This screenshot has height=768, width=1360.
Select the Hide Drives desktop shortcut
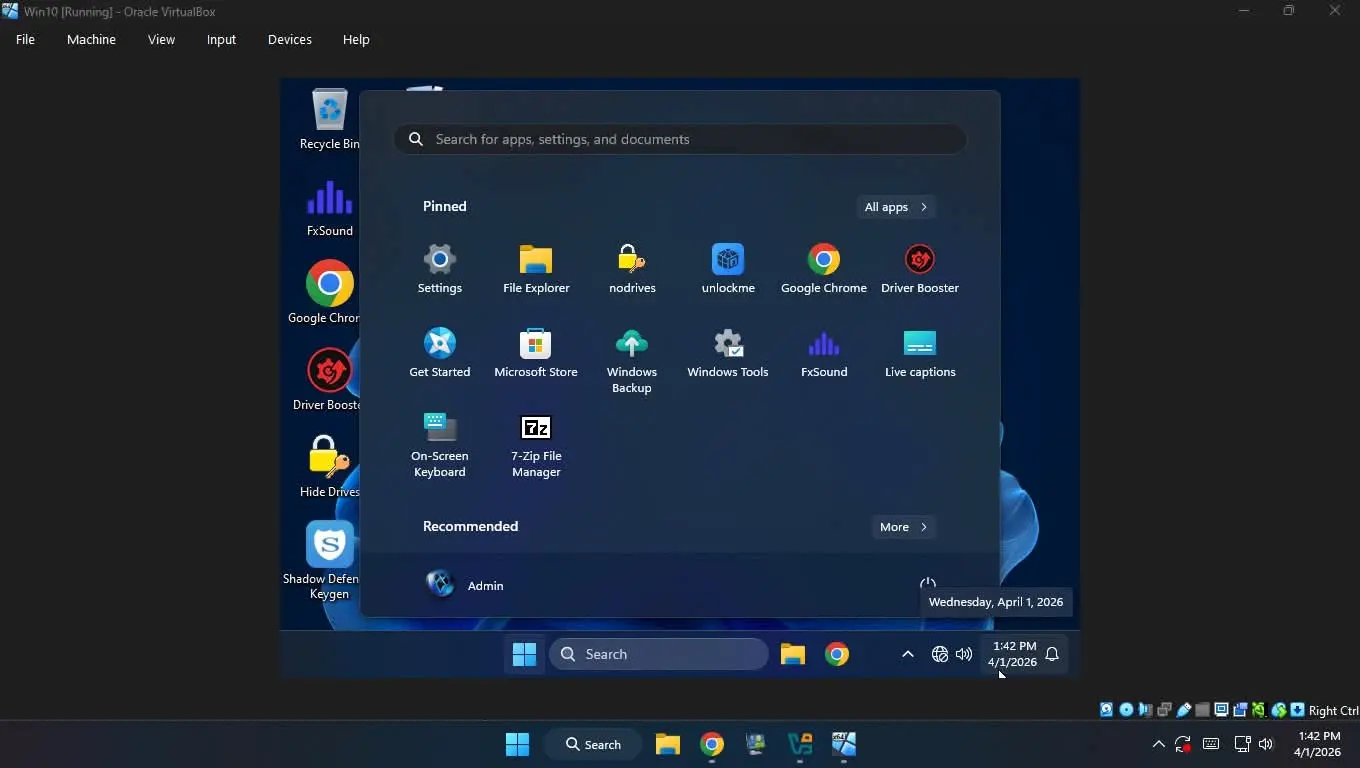[329, 466]
